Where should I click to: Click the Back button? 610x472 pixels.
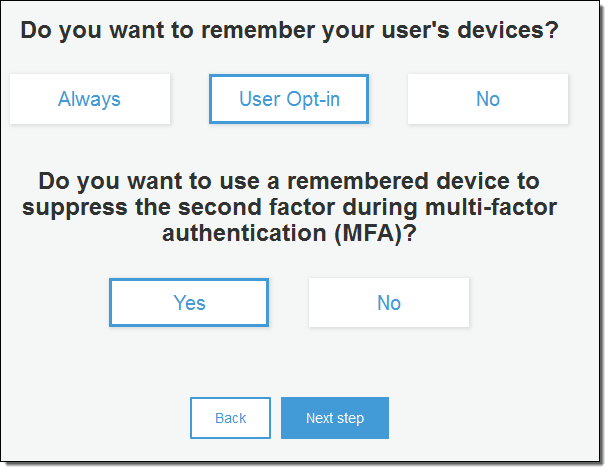click(x=230, y=418)
